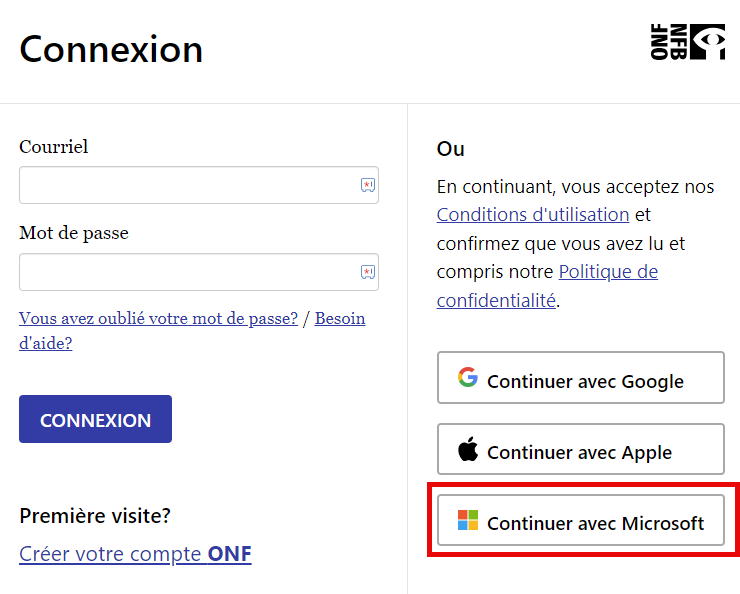Click the Apple logo icon
The width and height of the screenshot is (740, 594).
468,449
